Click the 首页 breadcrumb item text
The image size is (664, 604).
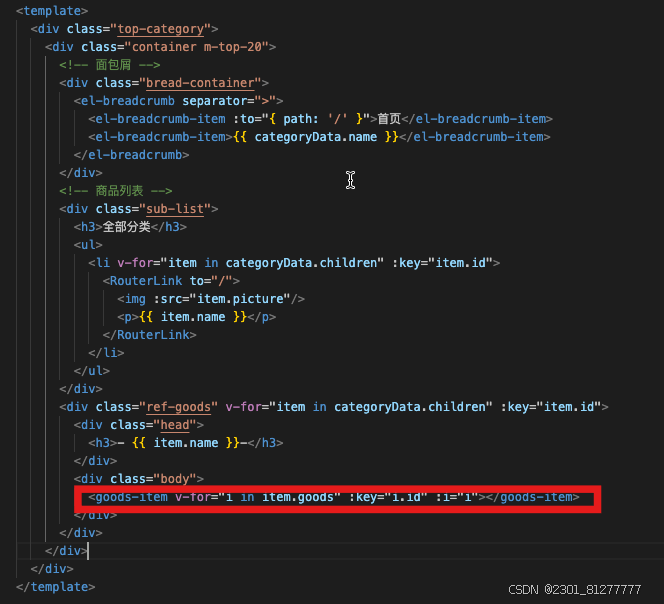(389, 119)
